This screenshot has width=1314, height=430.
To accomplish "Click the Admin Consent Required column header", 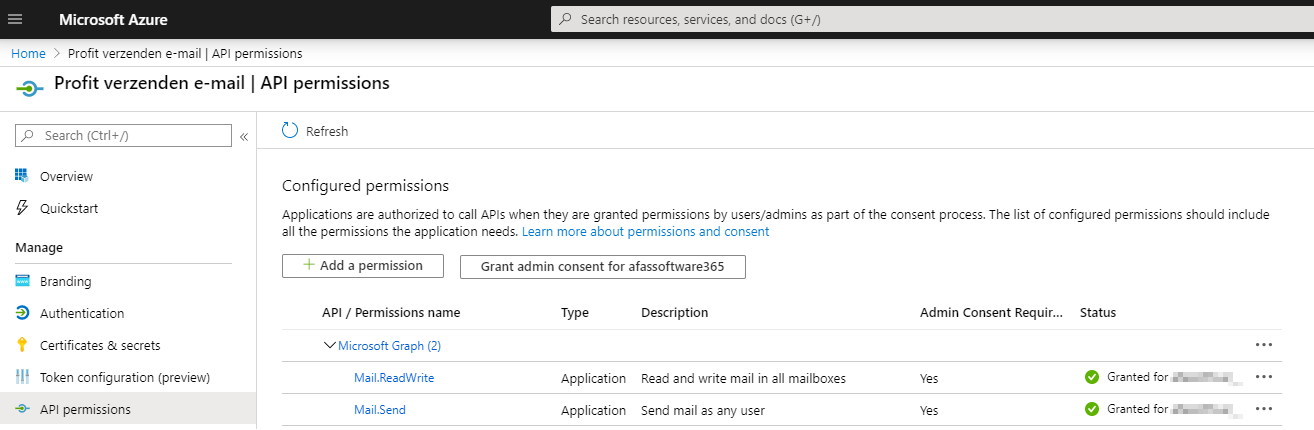I will (992, 313).
